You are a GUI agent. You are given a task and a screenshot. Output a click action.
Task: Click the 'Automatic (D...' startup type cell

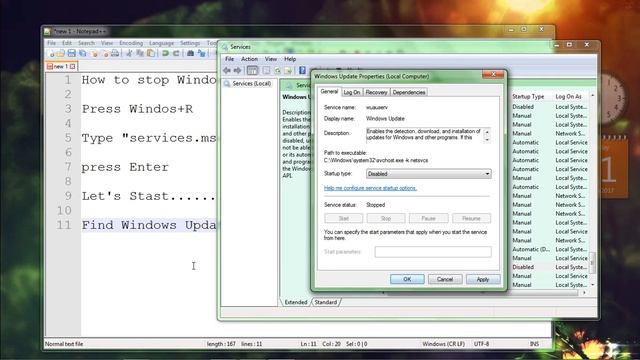[x=531, y=249]
